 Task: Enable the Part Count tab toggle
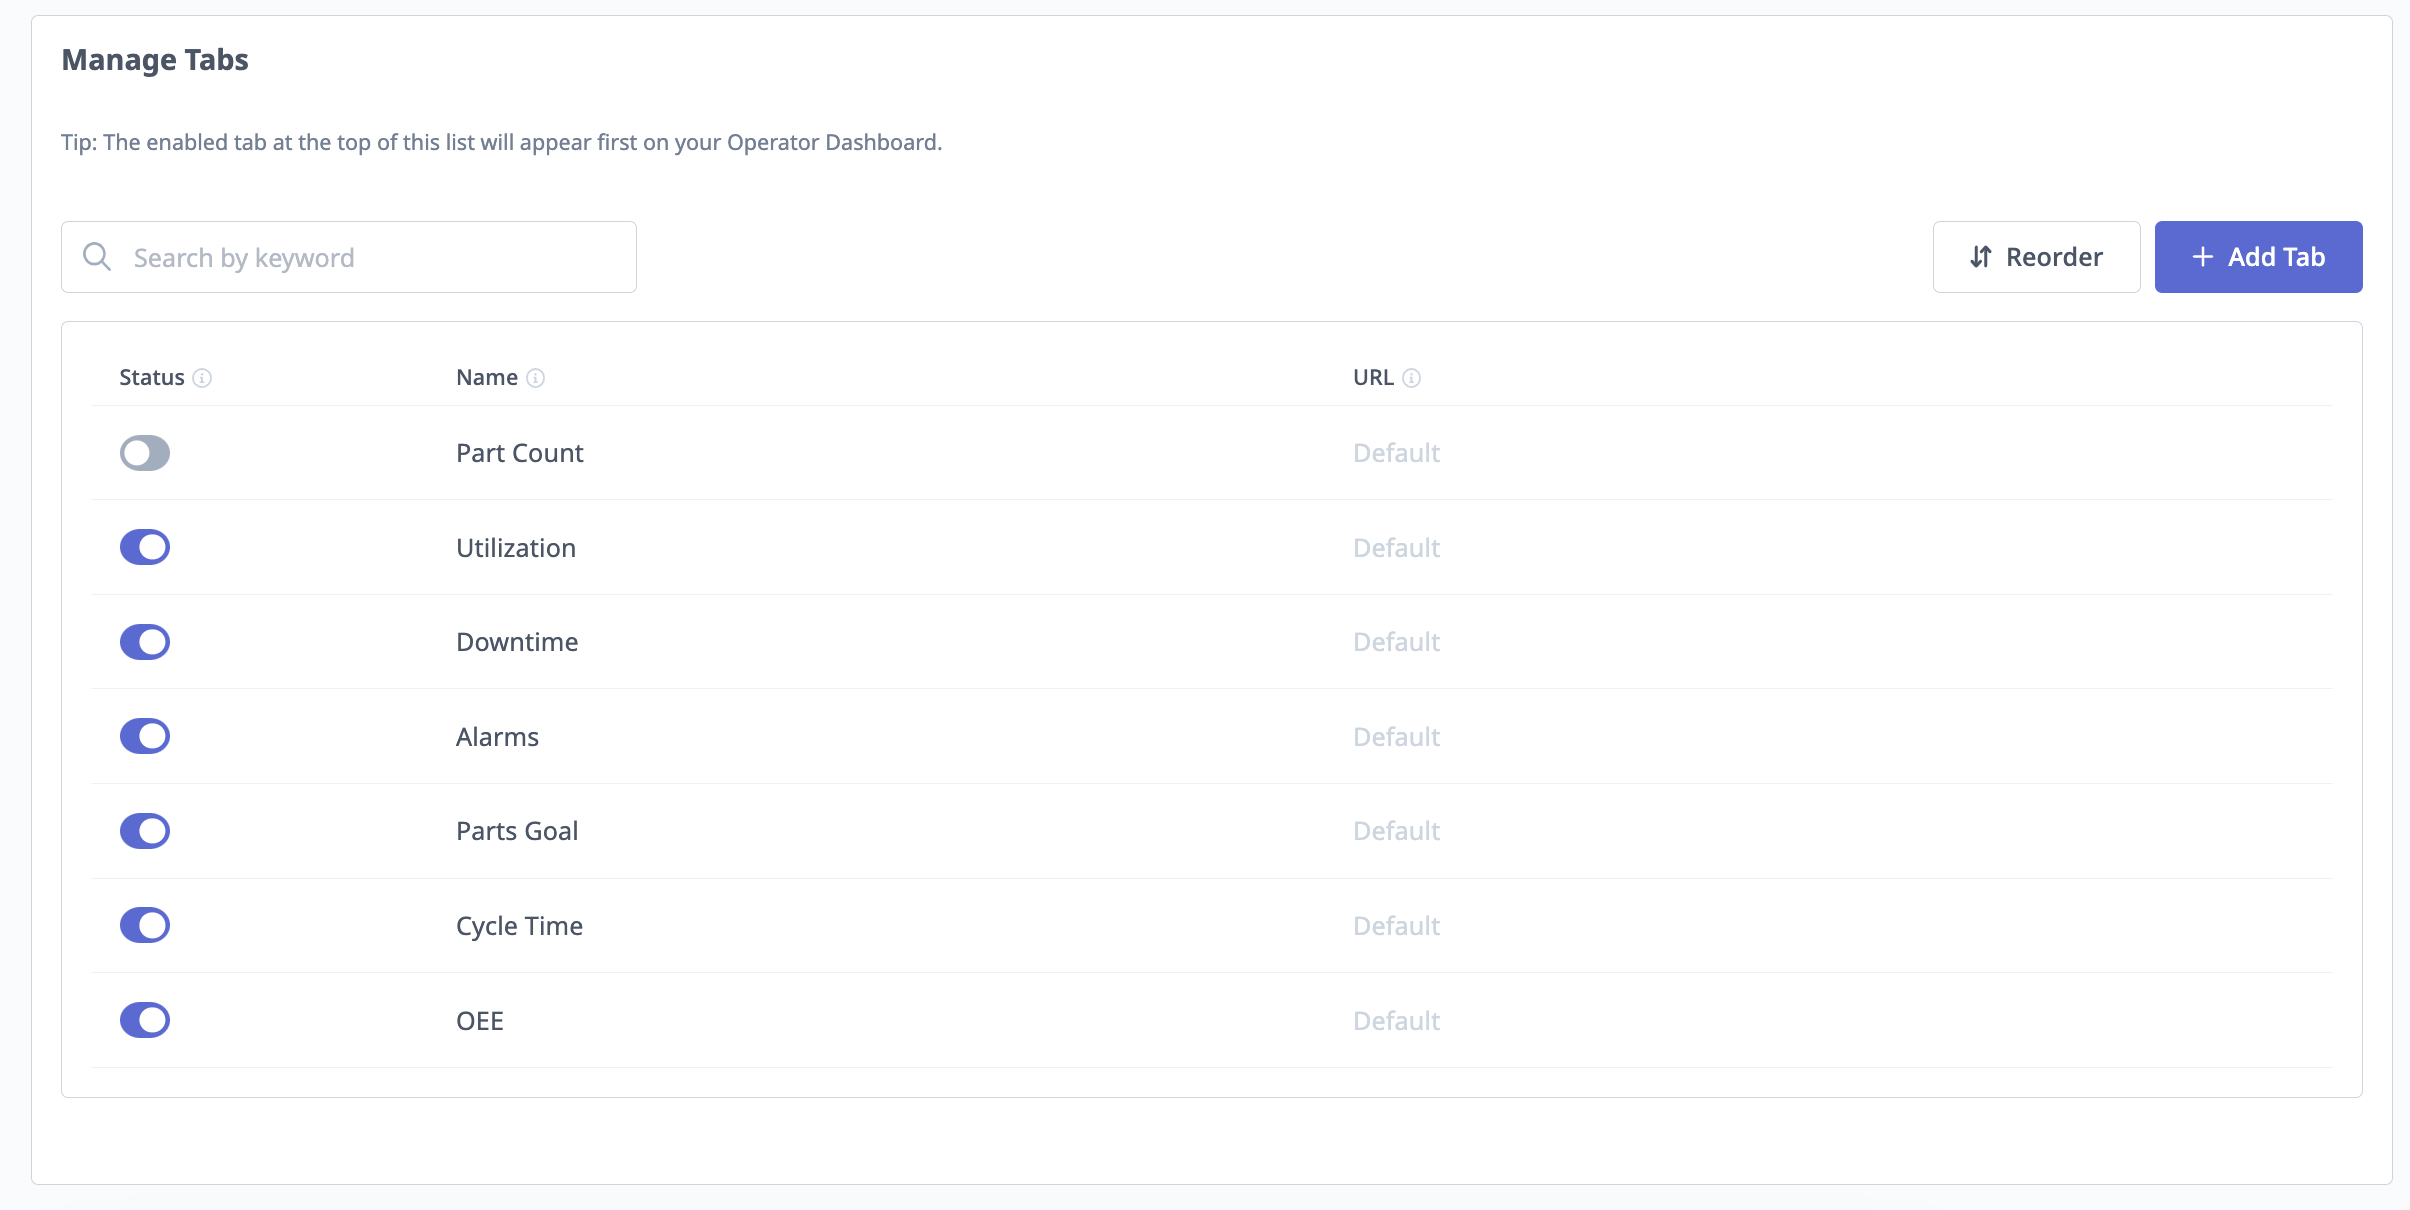[x=145, y=453]
